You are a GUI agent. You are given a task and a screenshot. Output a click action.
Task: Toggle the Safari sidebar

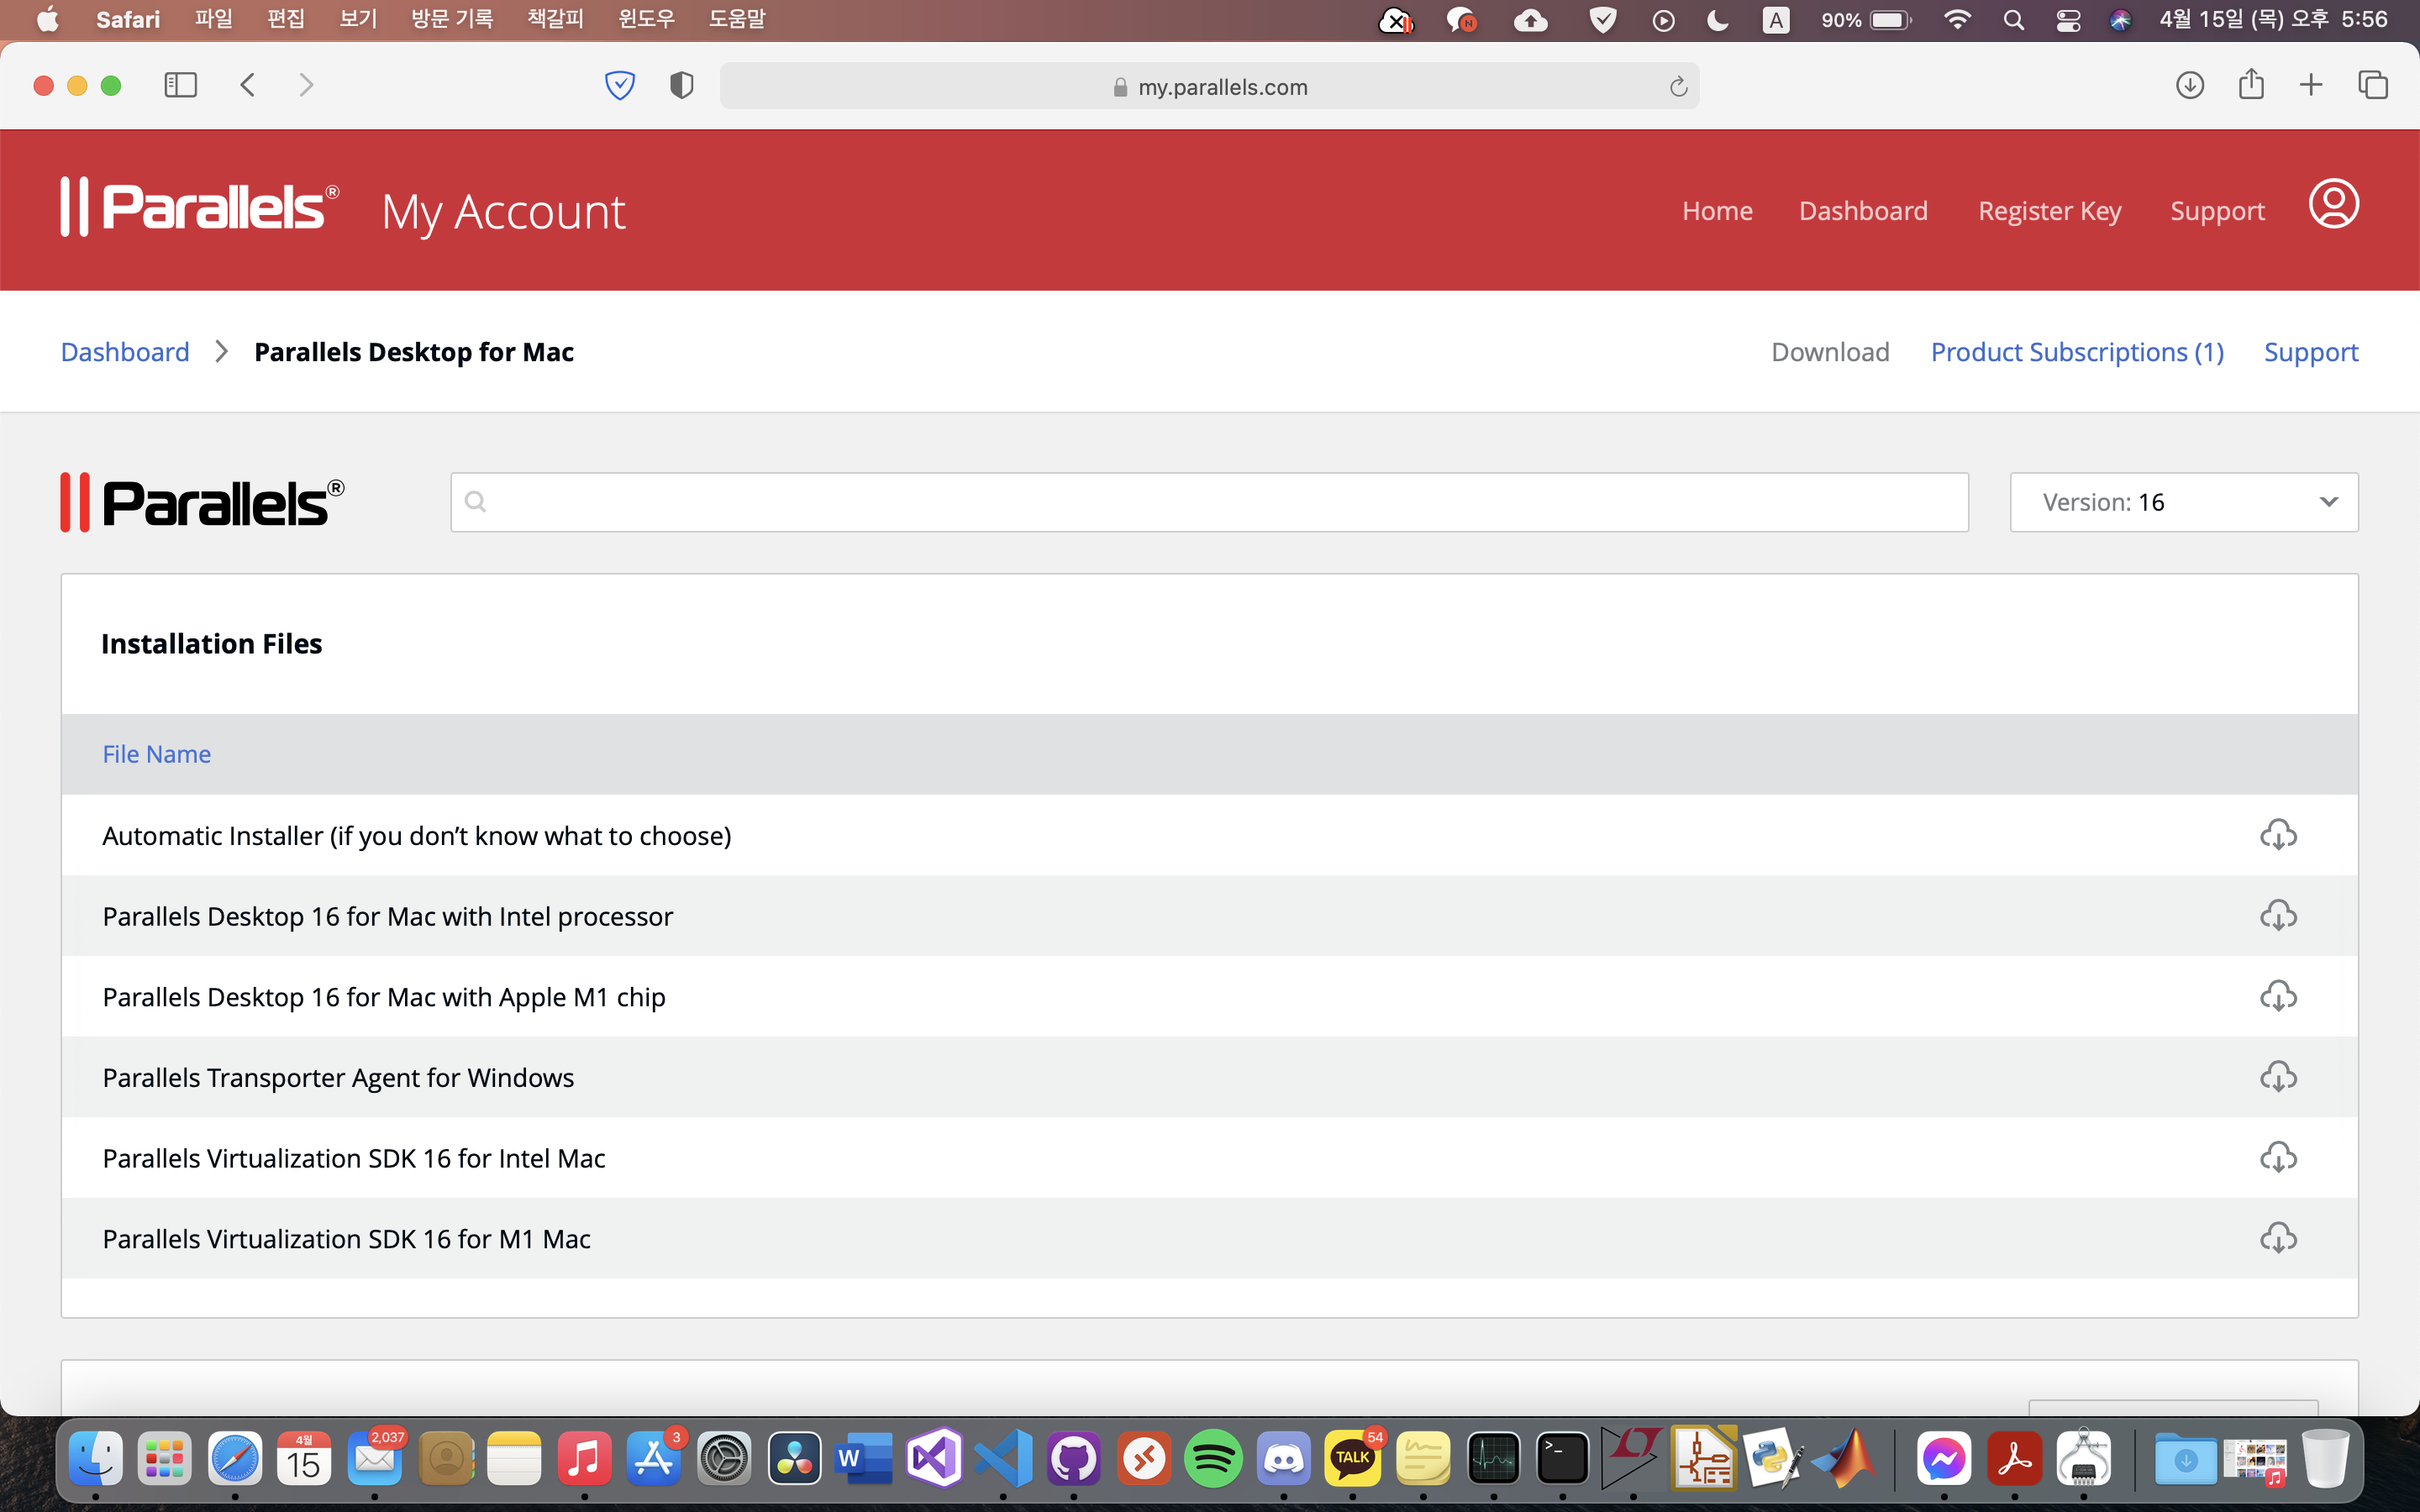(180, 85)
